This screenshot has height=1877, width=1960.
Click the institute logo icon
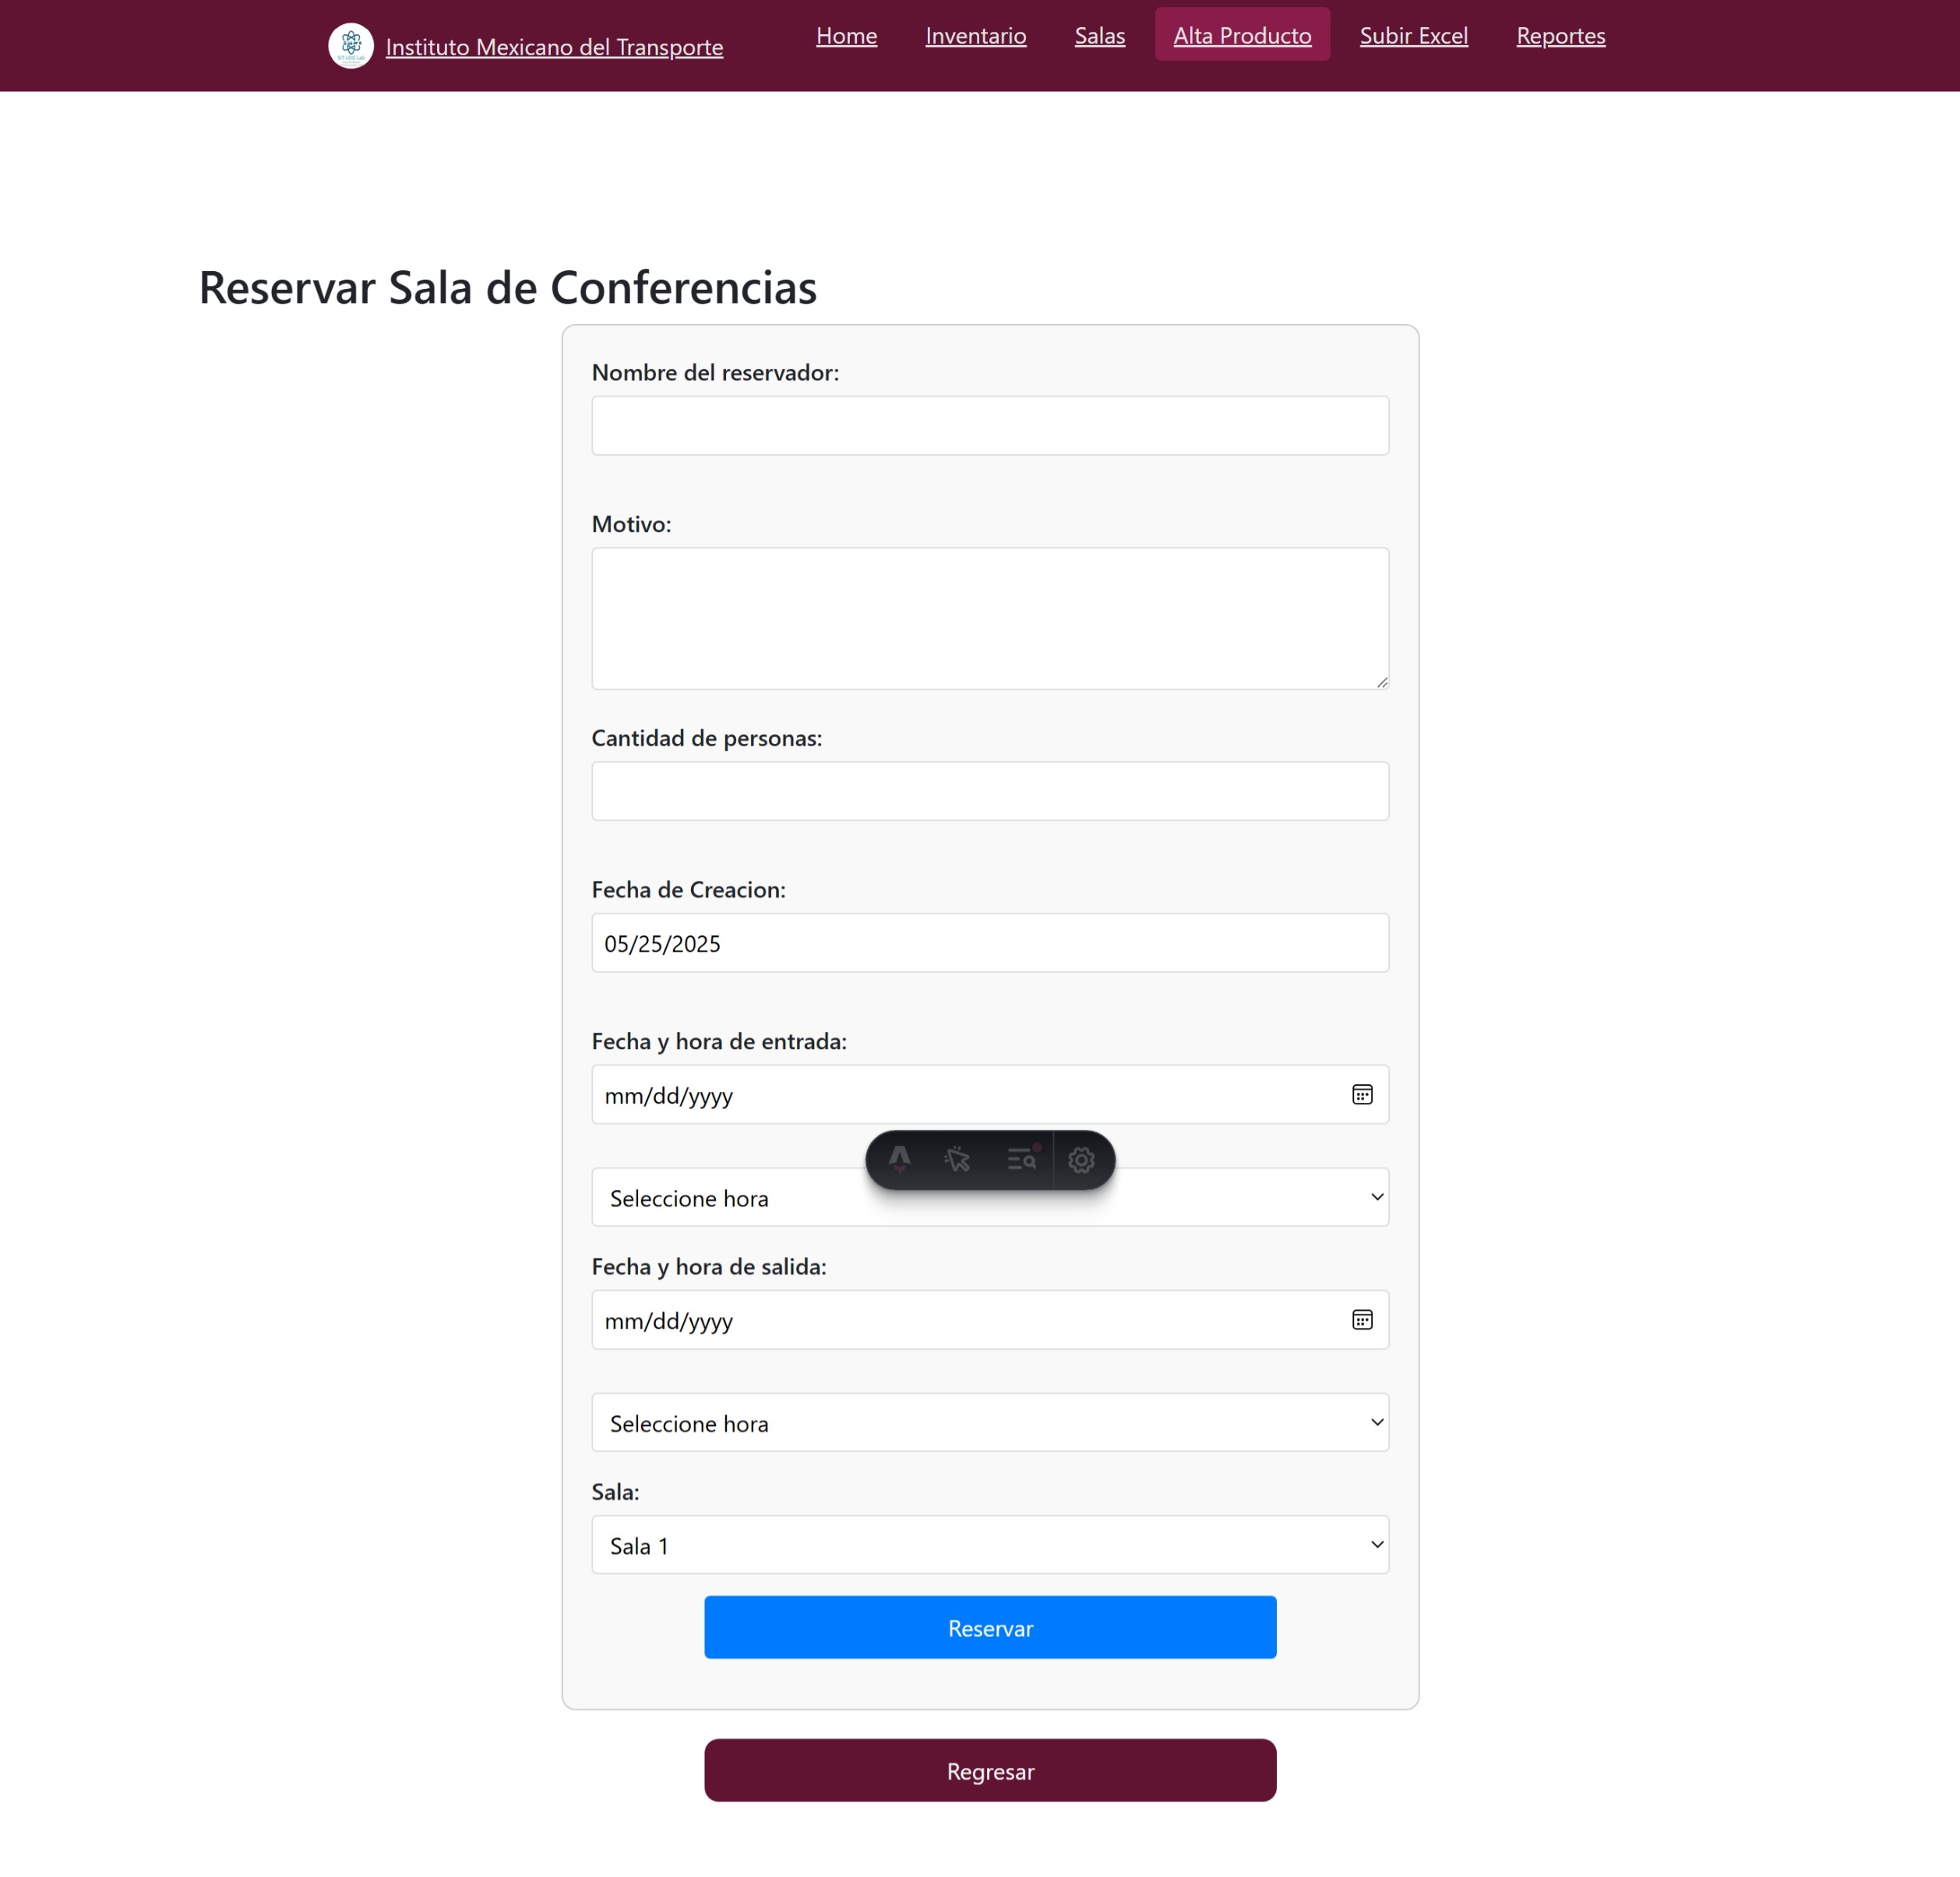pos(351,46)
